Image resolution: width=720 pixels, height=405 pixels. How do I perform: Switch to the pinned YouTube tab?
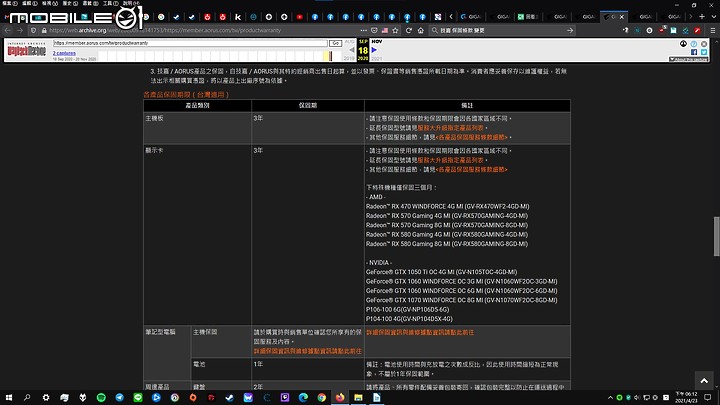pos(299,17)
